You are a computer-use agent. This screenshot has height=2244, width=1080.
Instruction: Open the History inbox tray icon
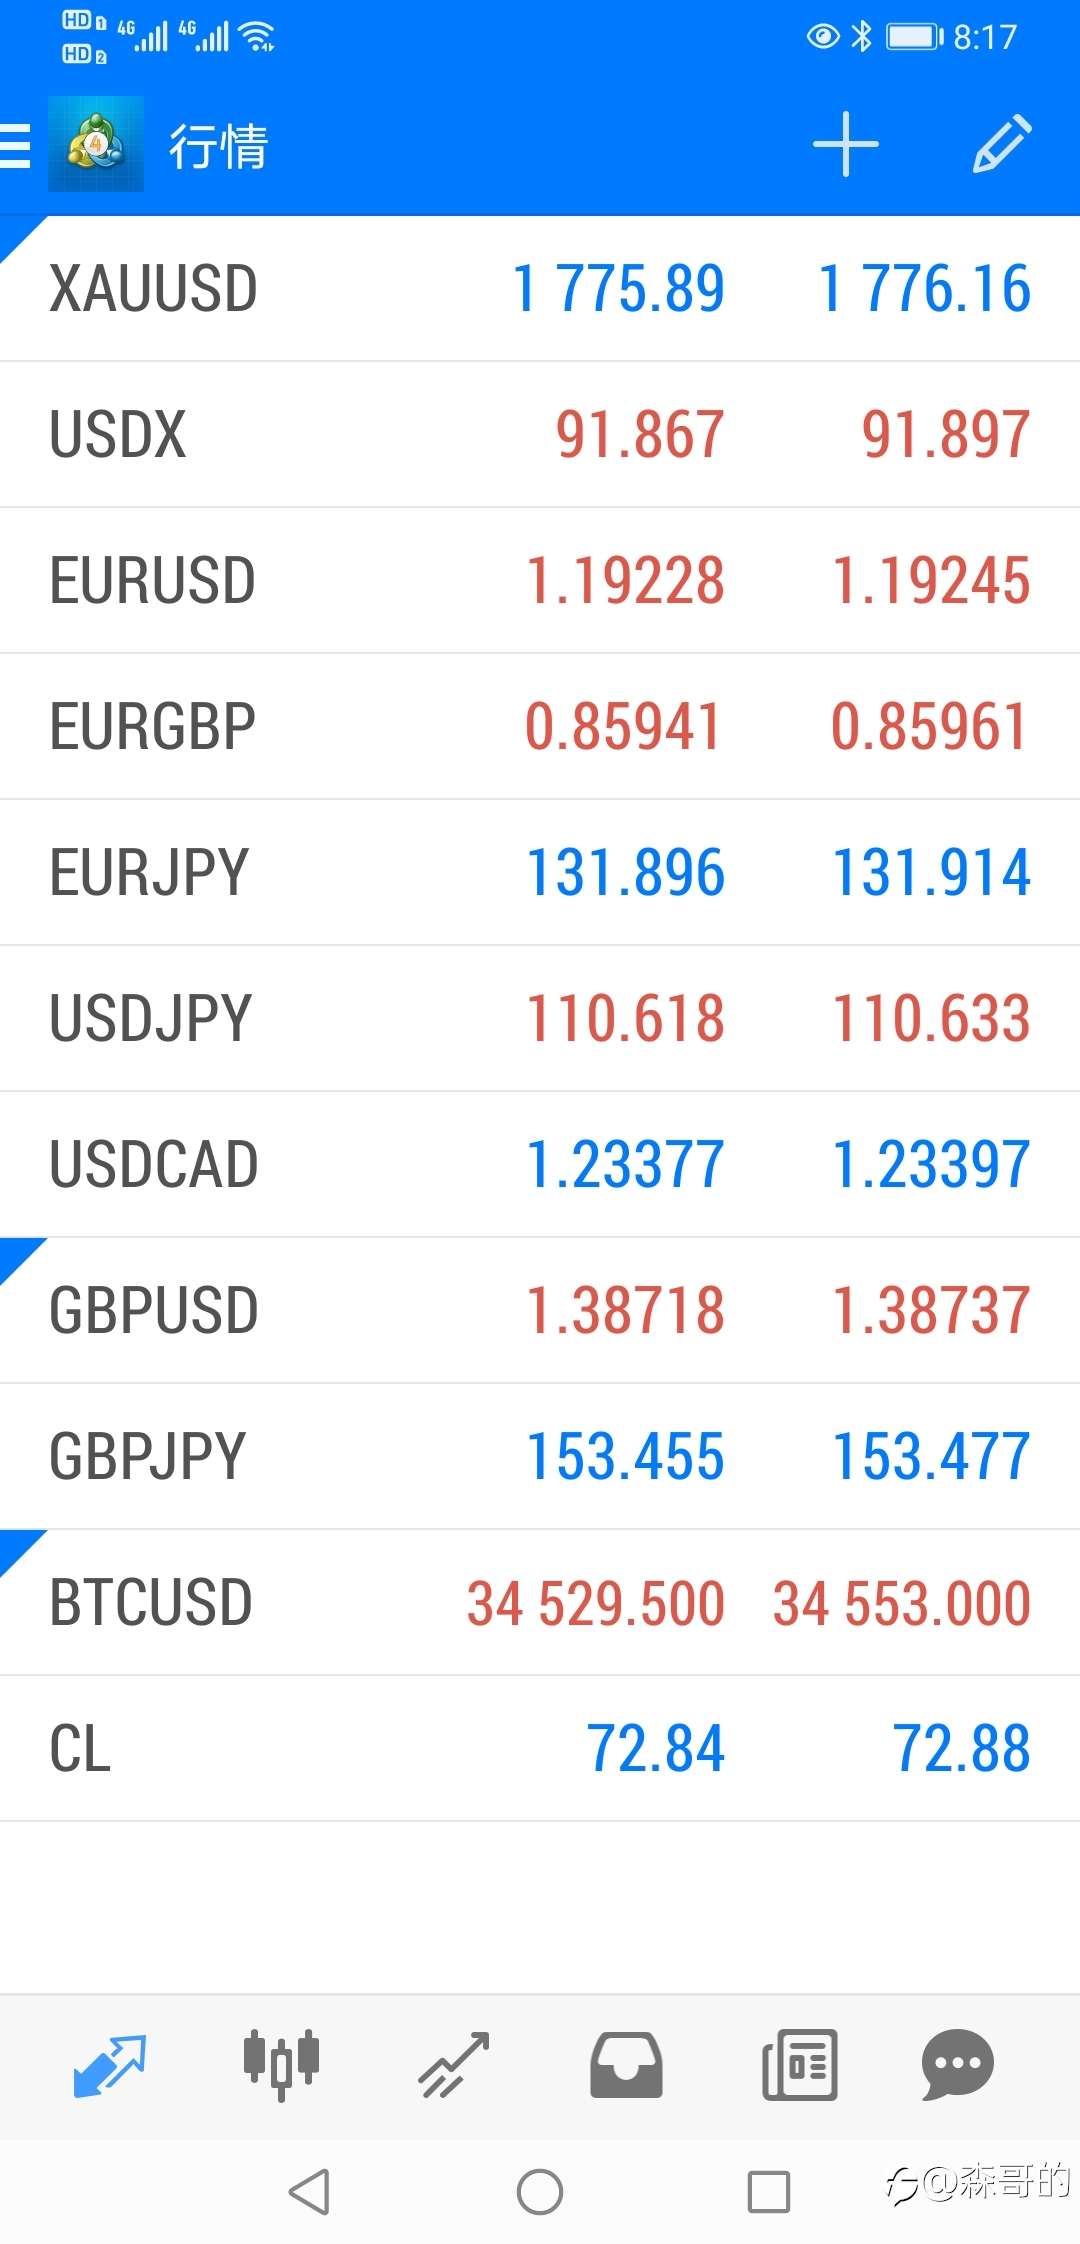(626, 2065)
